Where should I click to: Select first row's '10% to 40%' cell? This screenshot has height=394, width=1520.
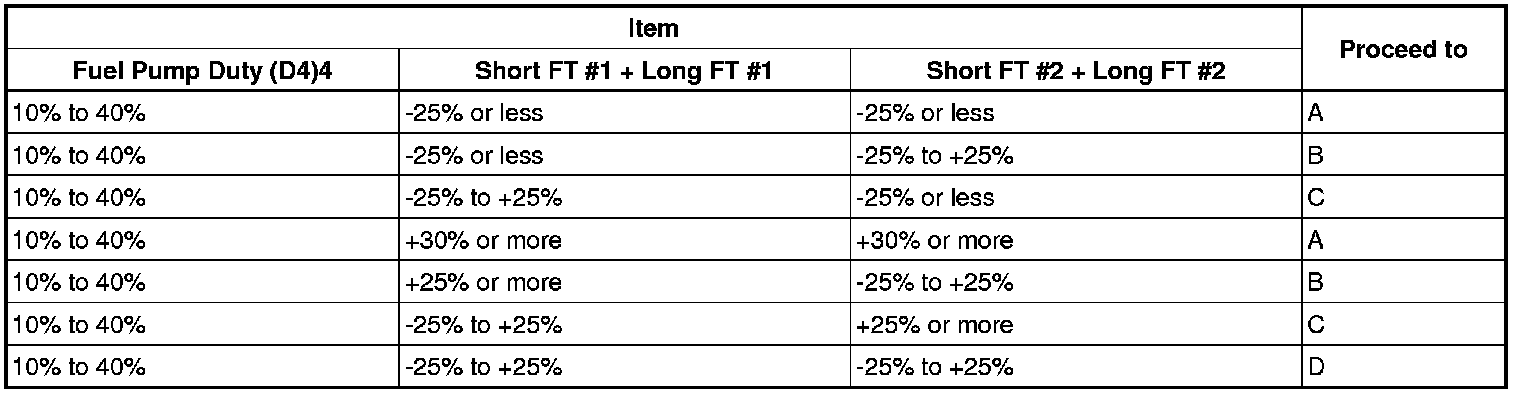tap(202, 113)
